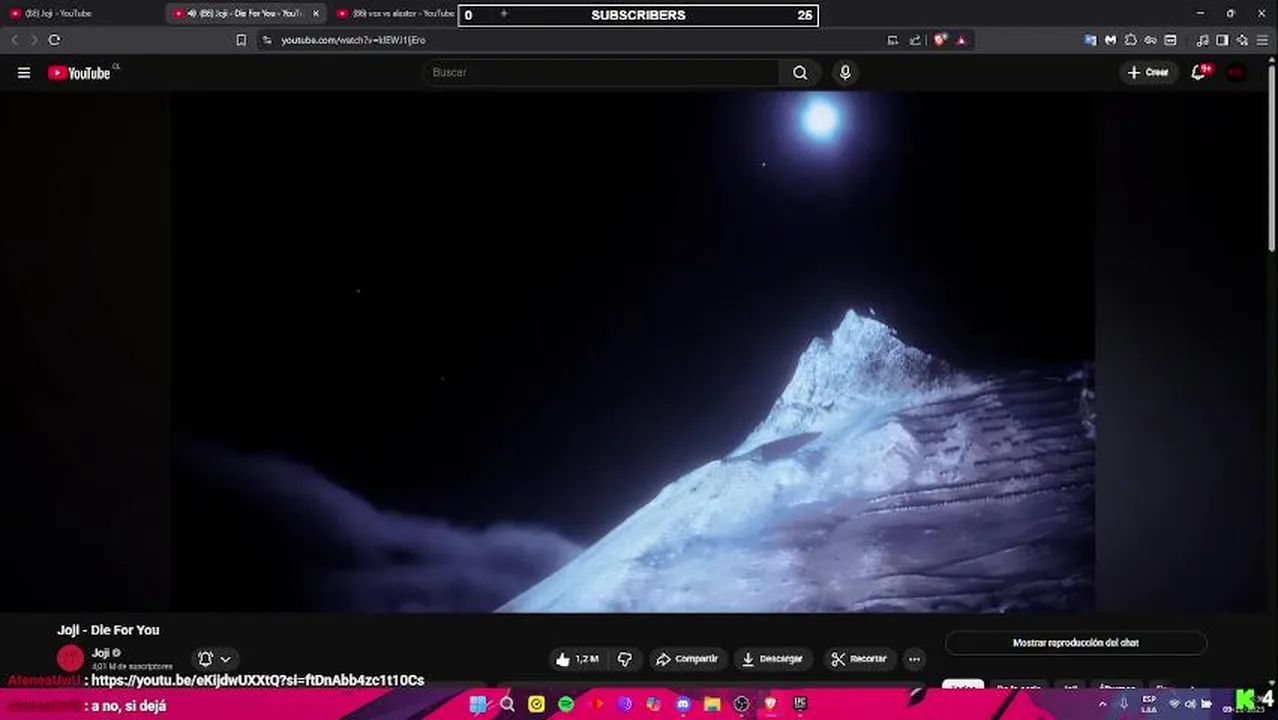Share the video via Compartir

[687, 659]
